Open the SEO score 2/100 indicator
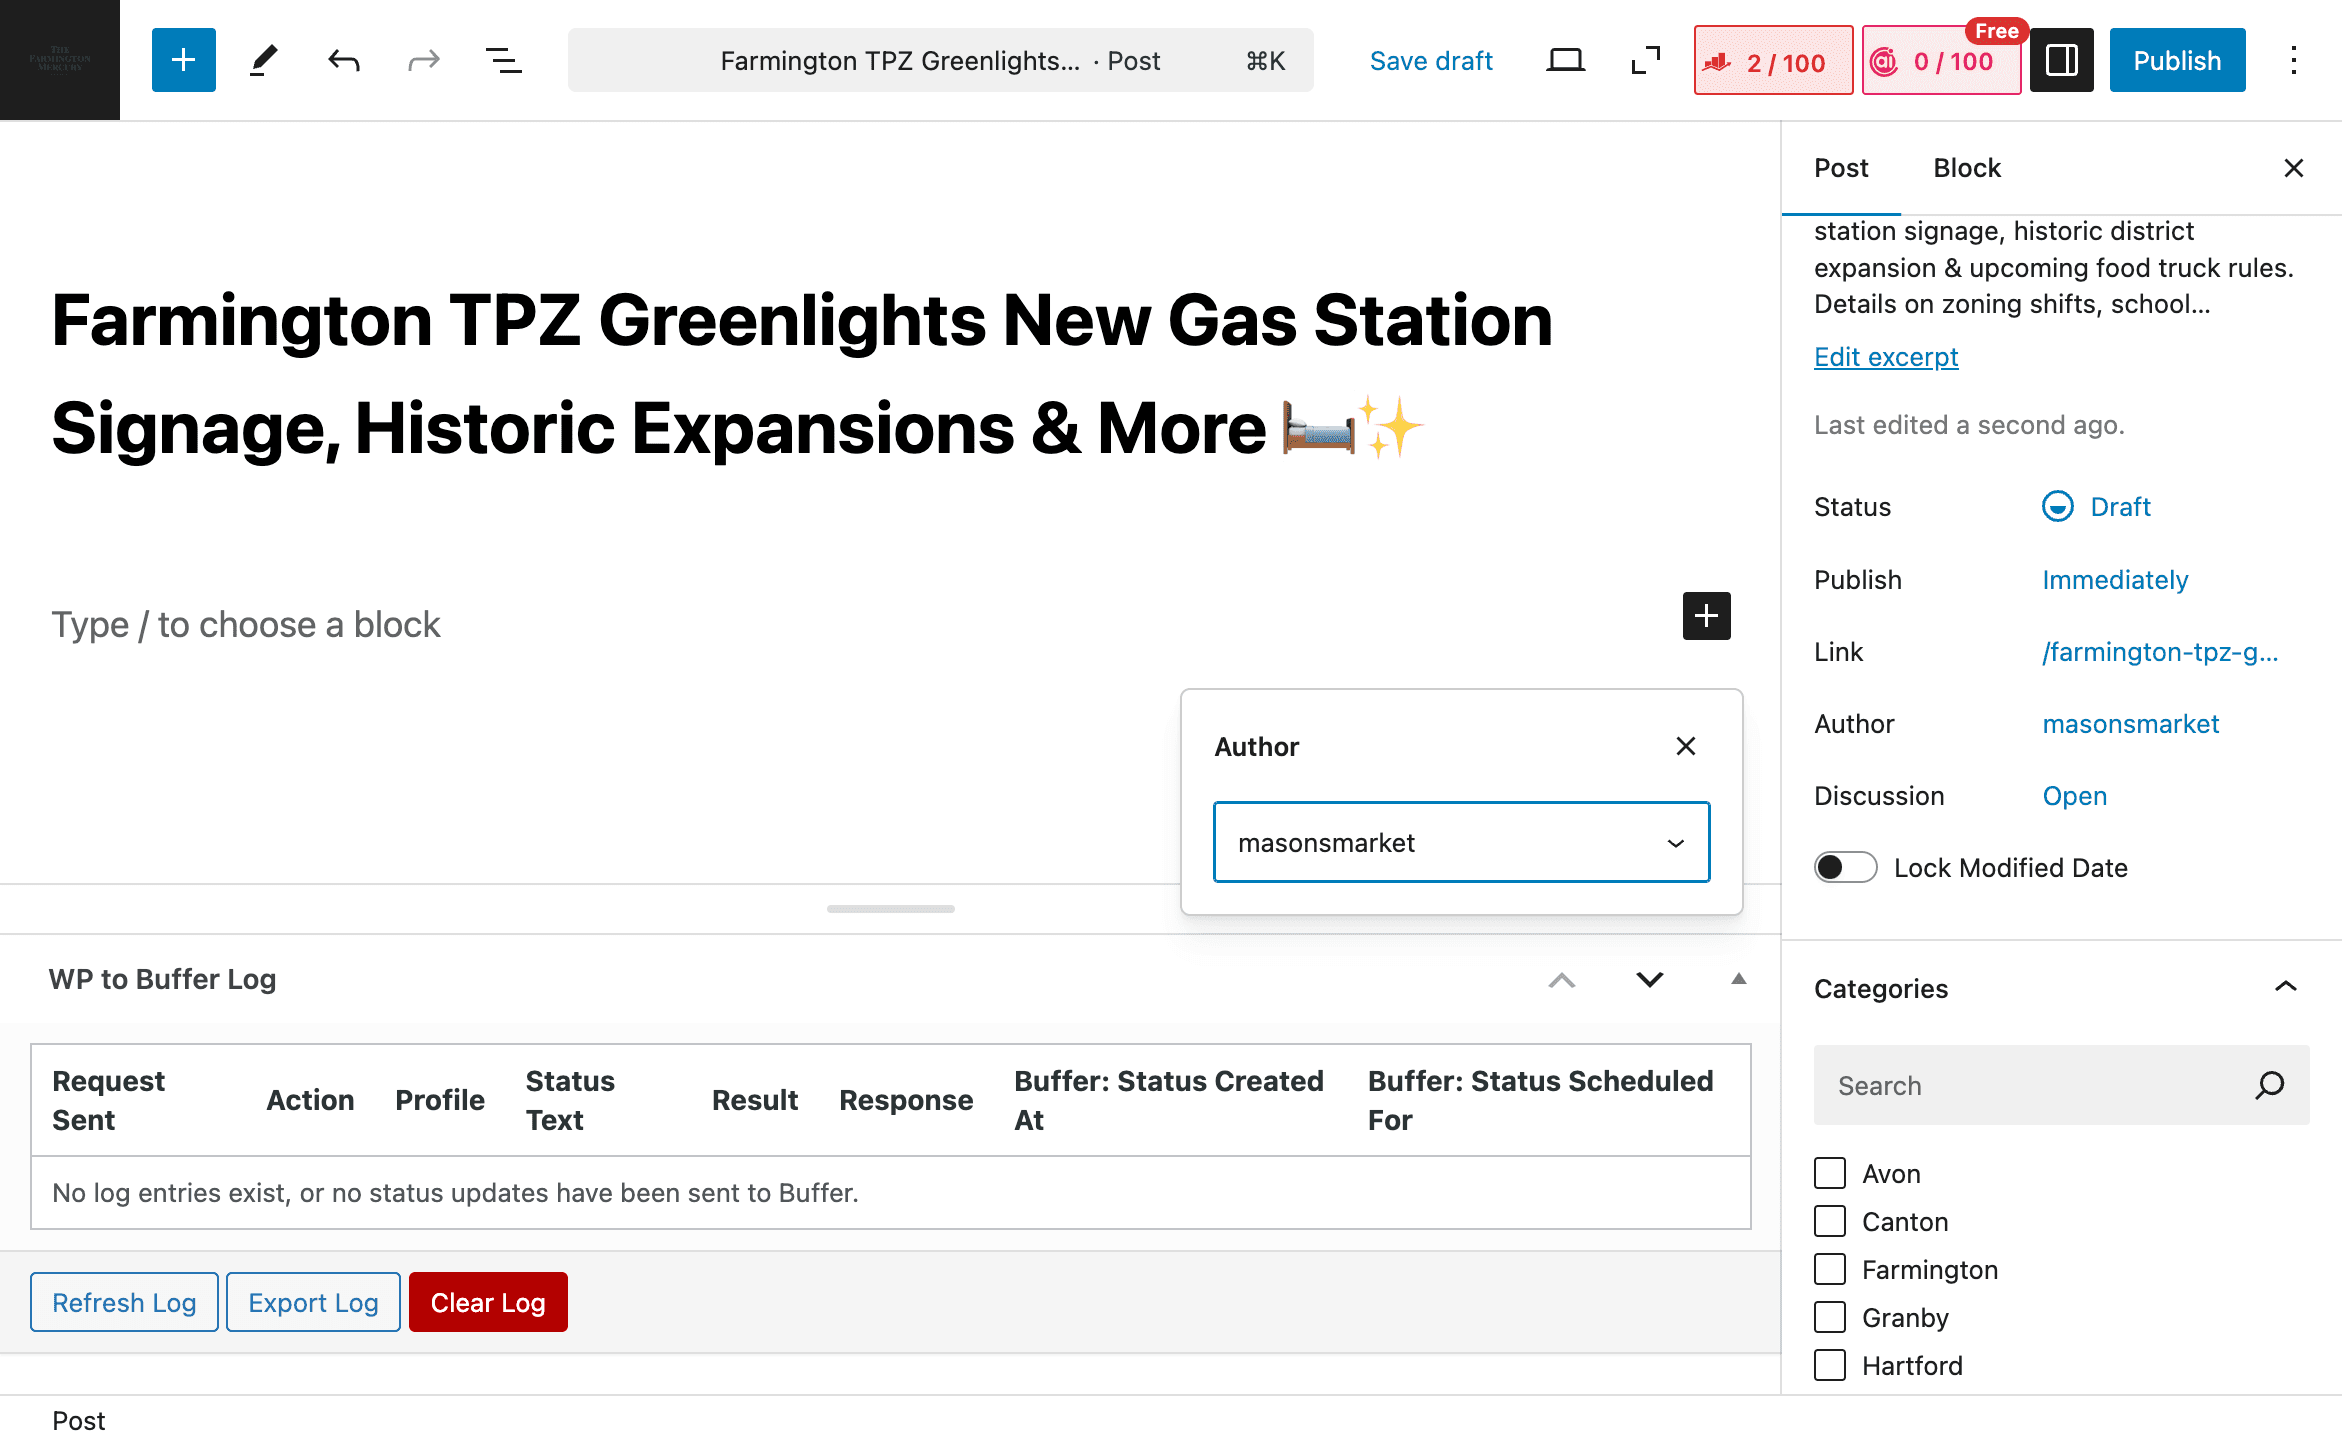This screenshot has height=1444, width=2342. [1773, 61]
